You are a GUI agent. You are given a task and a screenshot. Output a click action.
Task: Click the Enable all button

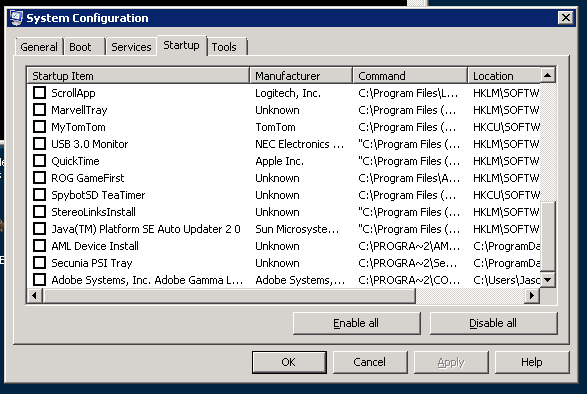(356, 323)
